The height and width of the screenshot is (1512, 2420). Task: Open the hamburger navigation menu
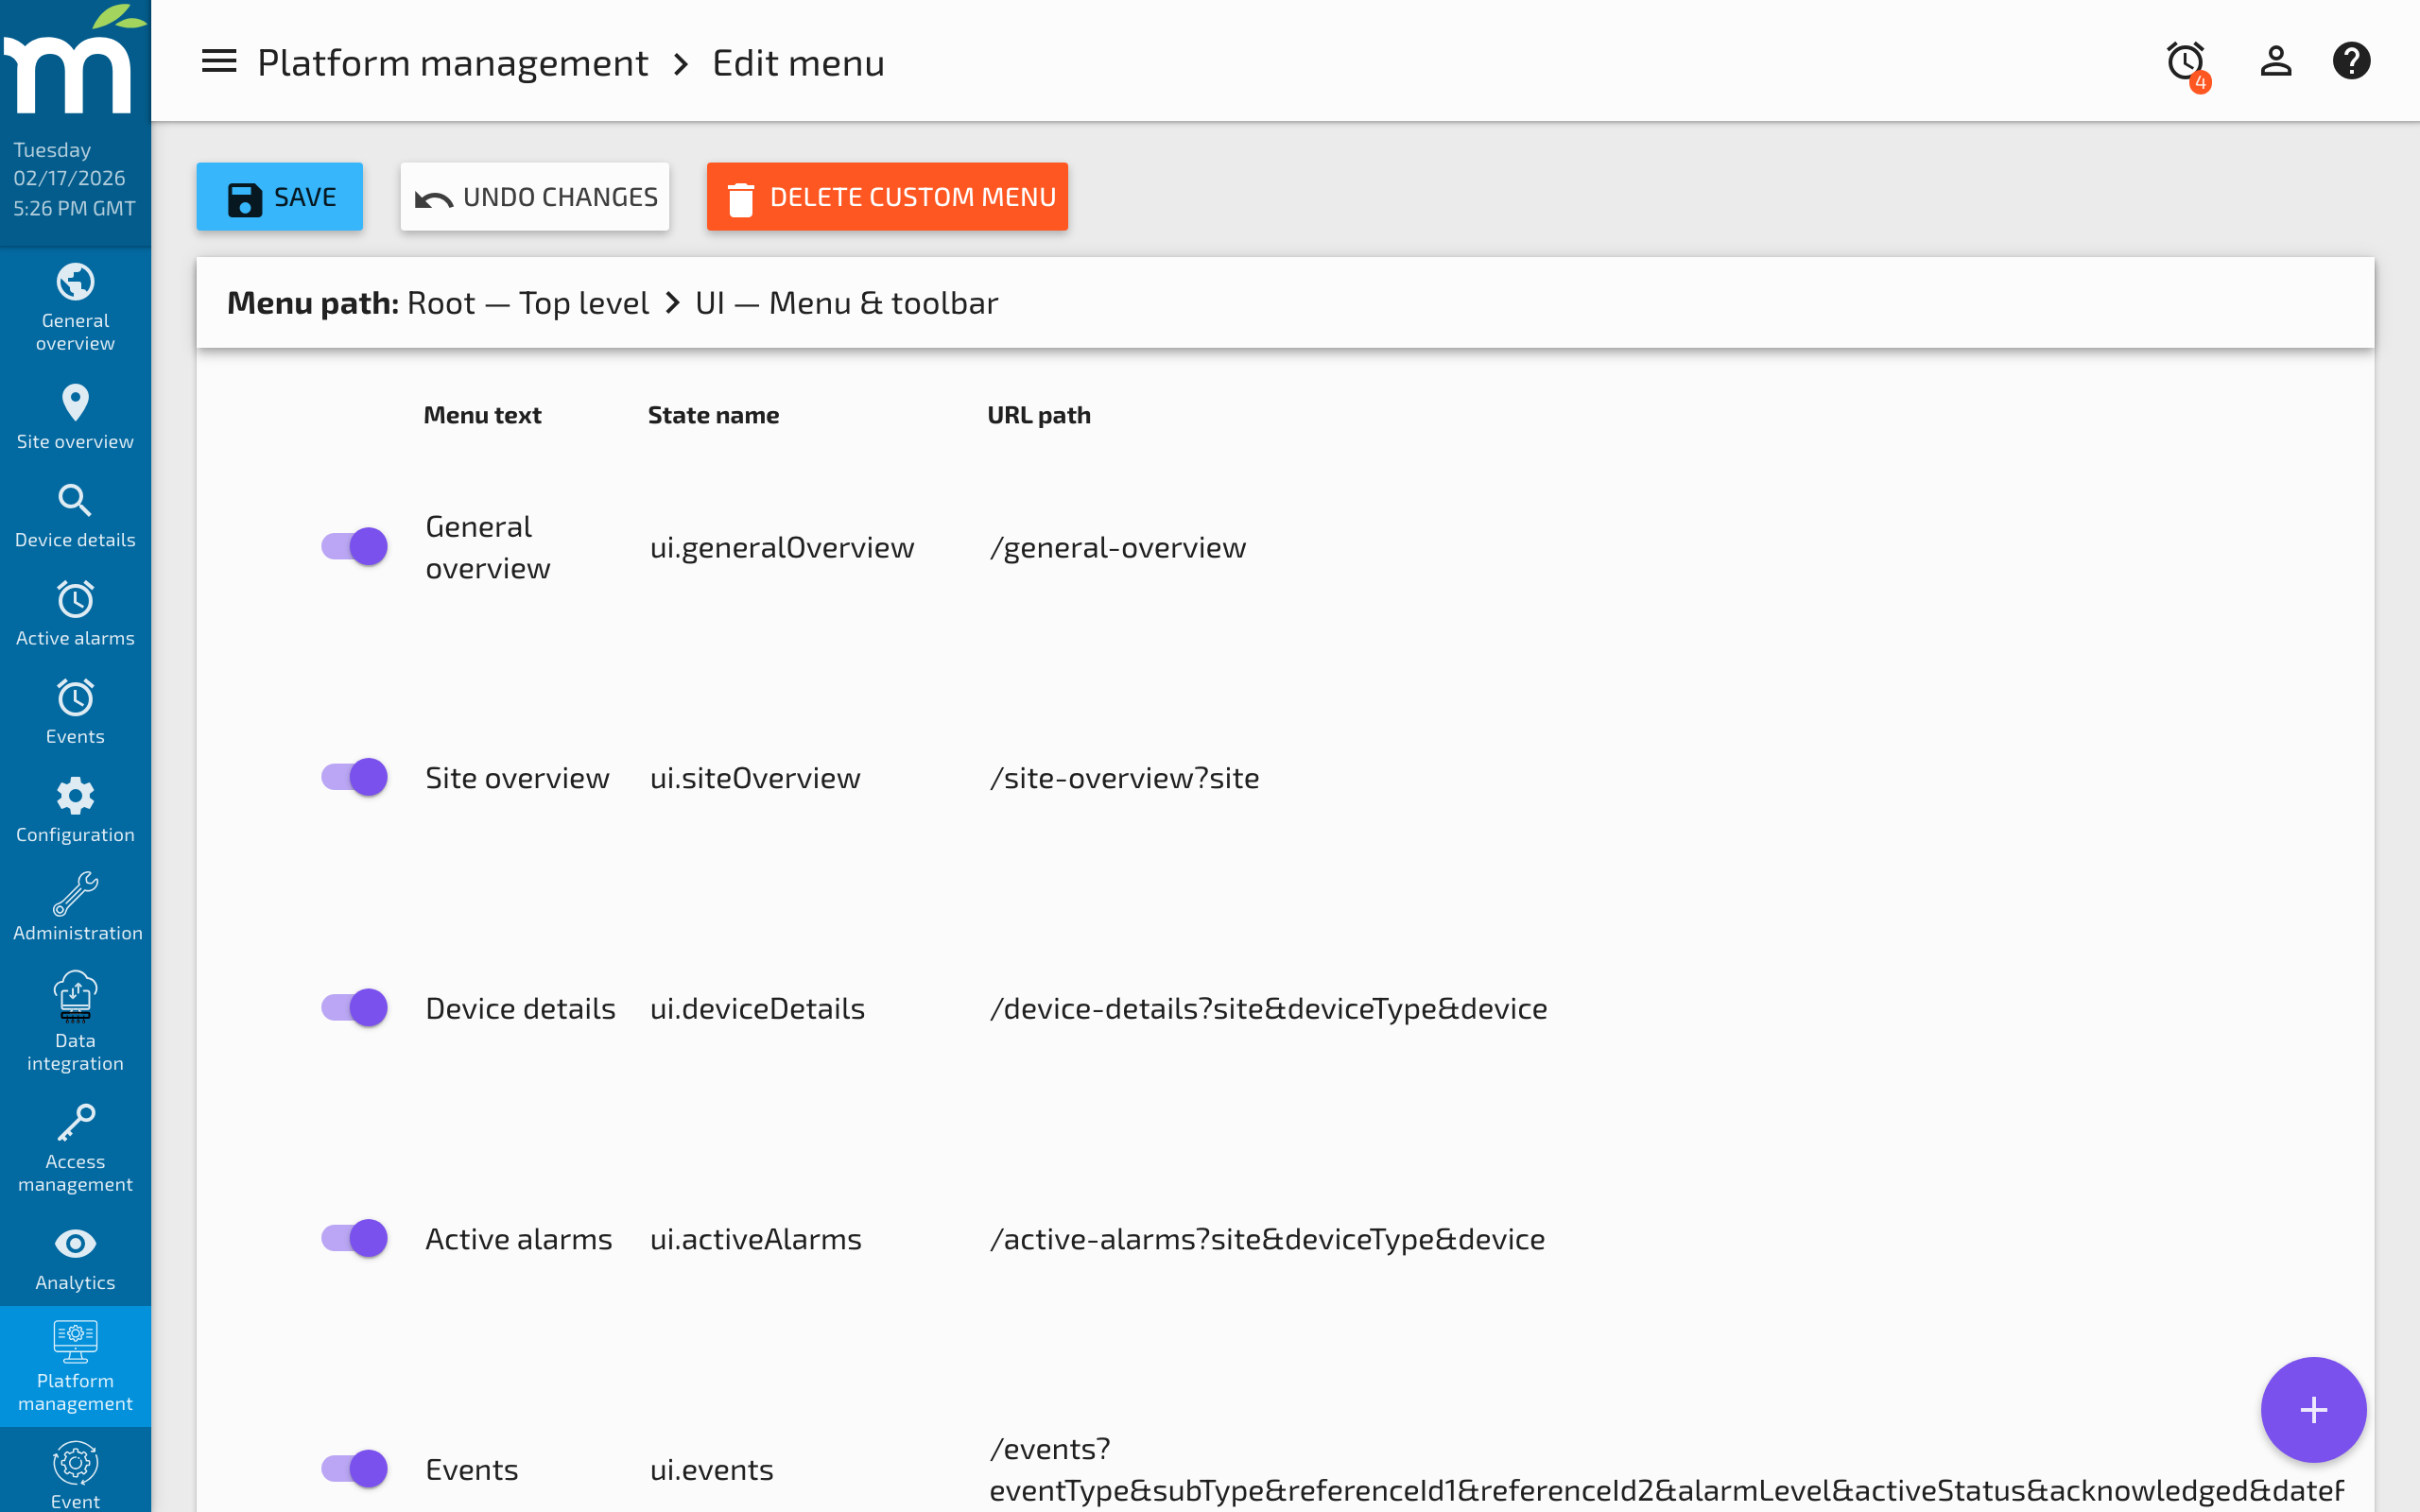[219, 62]
